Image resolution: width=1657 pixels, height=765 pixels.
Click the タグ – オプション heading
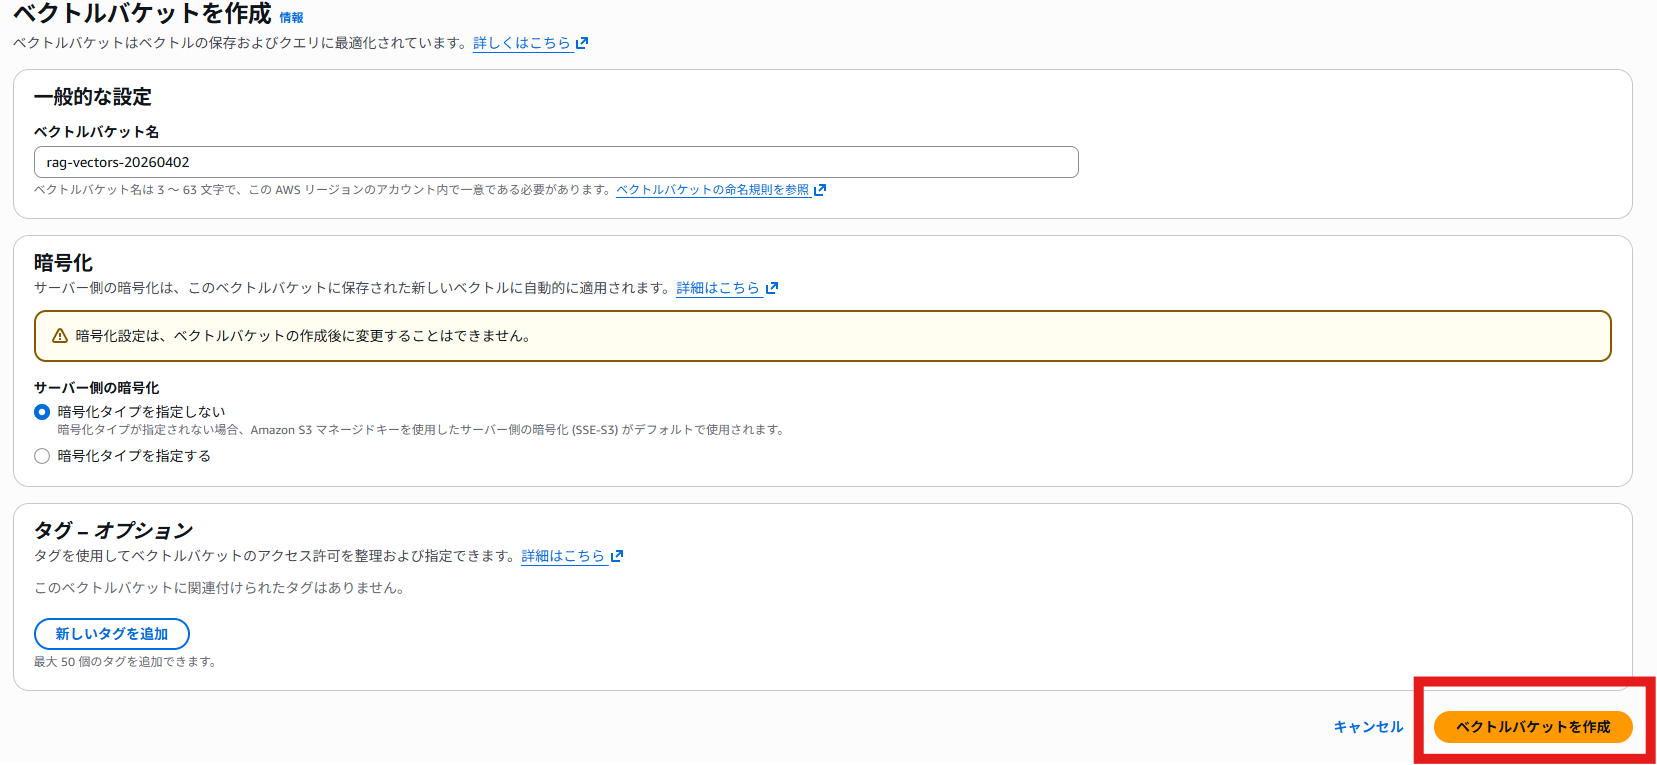(114, 530)
